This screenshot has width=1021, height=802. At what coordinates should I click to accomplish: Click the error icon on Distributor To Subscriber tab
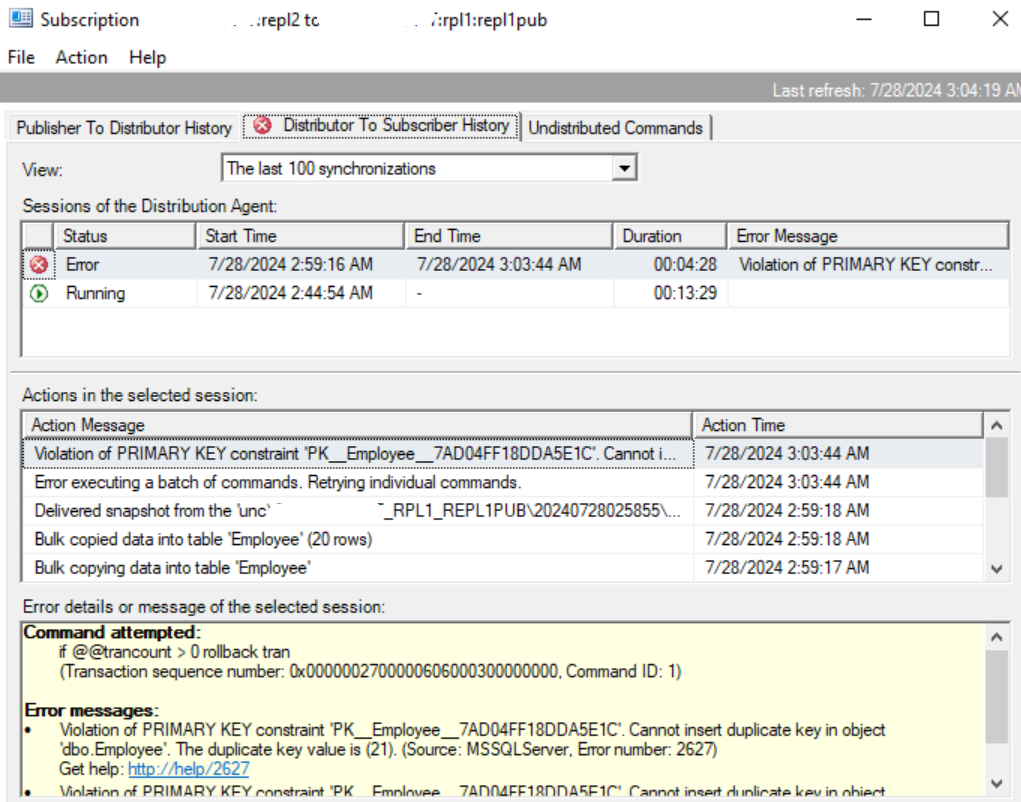pos(262,126)
